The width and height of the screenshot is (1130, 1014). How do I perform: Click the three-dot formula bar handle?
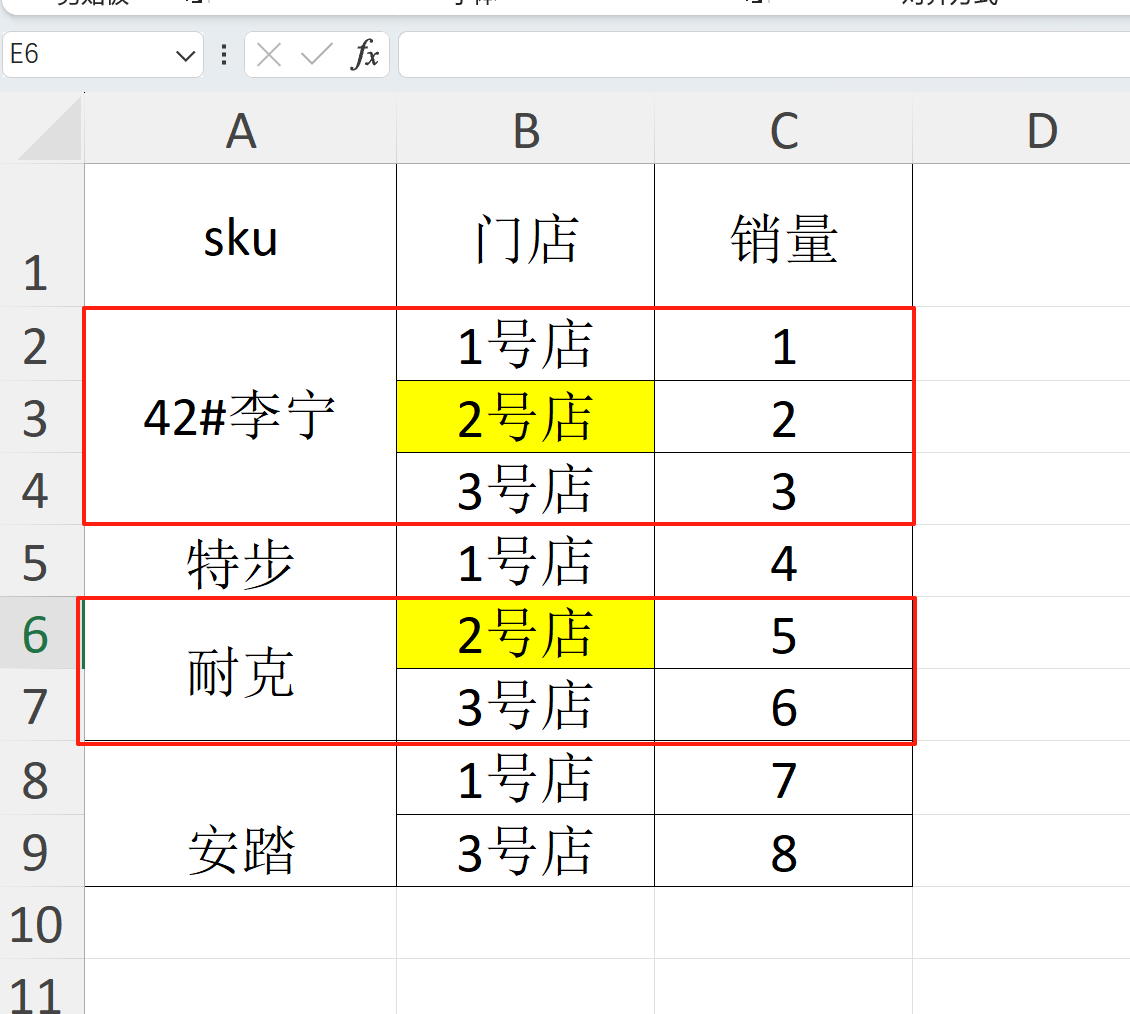click(x=224, y=55)
